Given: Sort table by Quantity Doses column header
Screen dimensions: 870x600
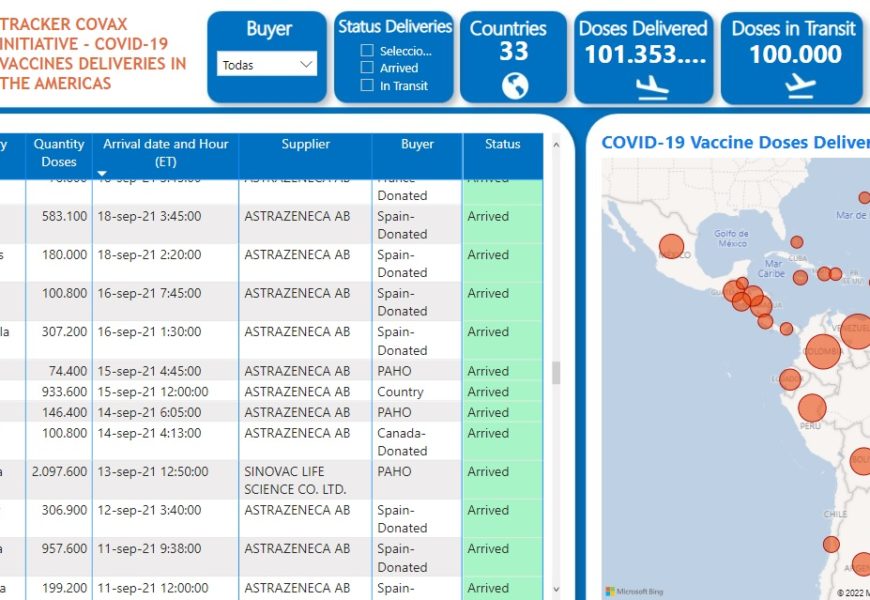Looking at the screenshot, I should click(59, 153).
